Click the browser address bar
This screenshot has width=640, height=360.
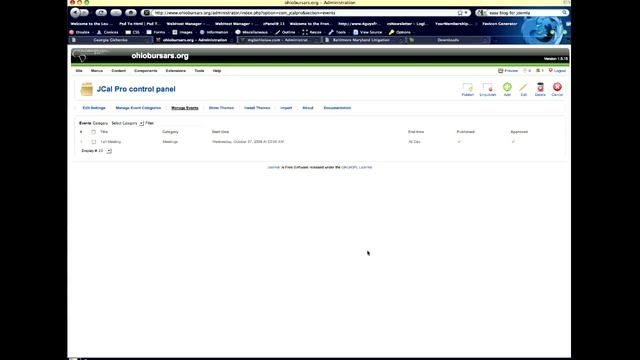[304, 13]
